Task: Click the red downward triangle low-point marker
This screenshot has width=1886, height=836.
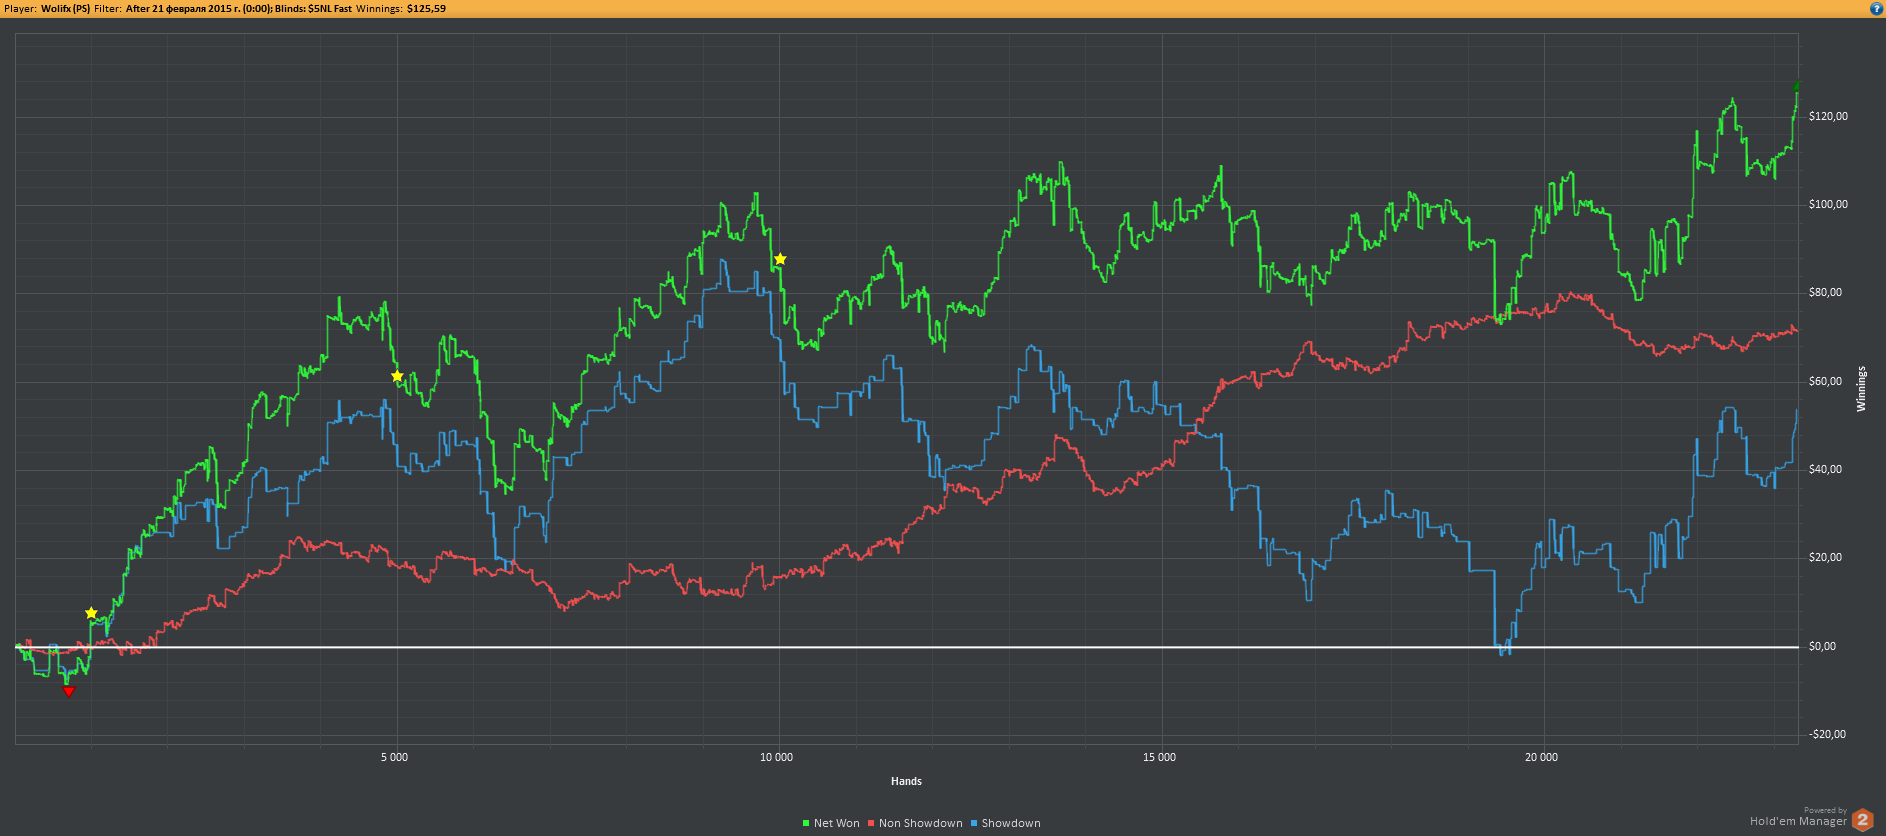Action: pos(68,691)
